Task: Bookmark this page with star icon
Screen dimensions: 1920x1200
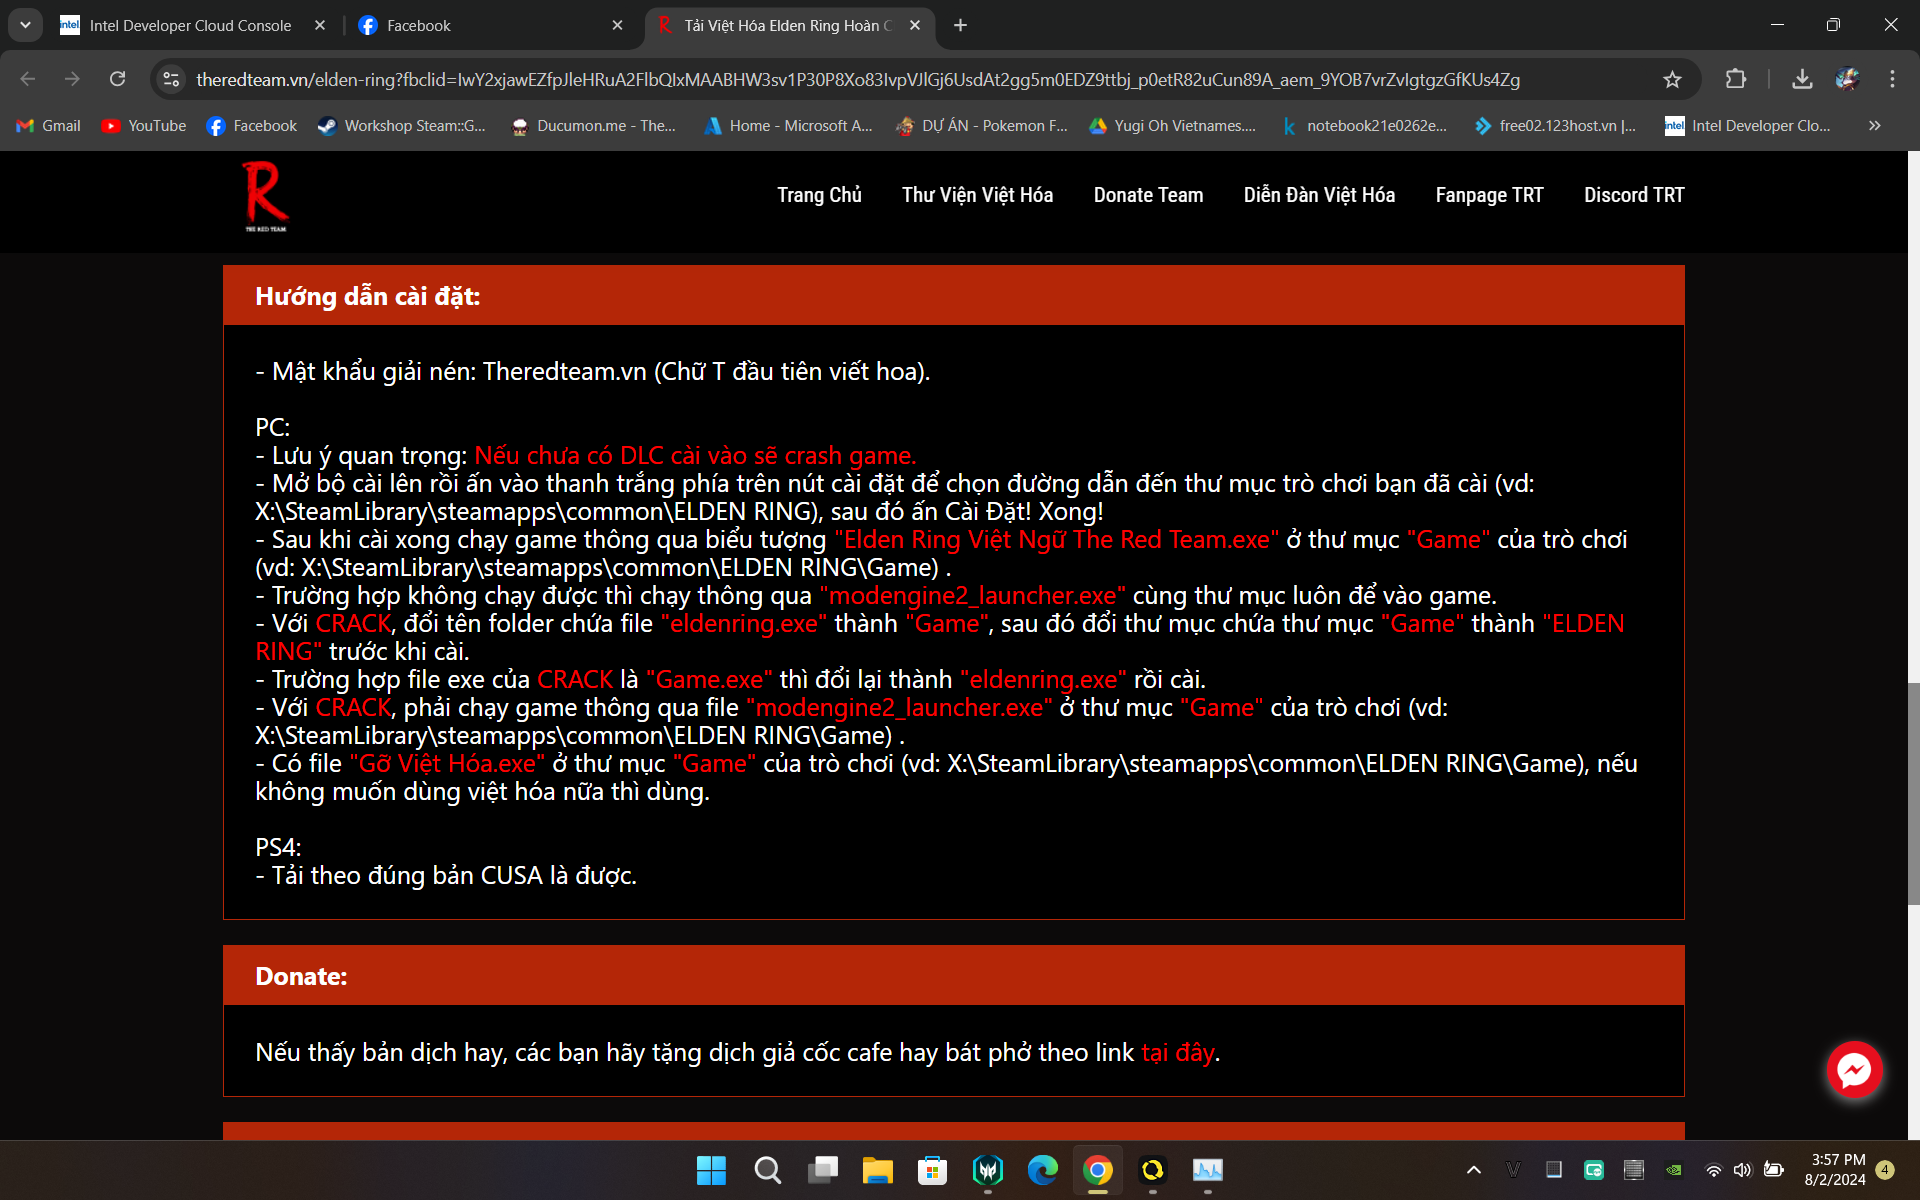Action: coord(1672,79)
